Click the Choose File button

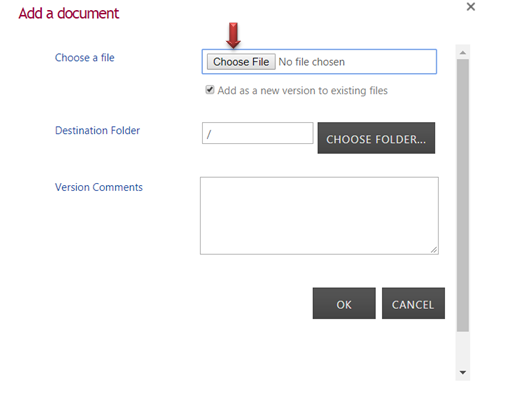(241, 62)
